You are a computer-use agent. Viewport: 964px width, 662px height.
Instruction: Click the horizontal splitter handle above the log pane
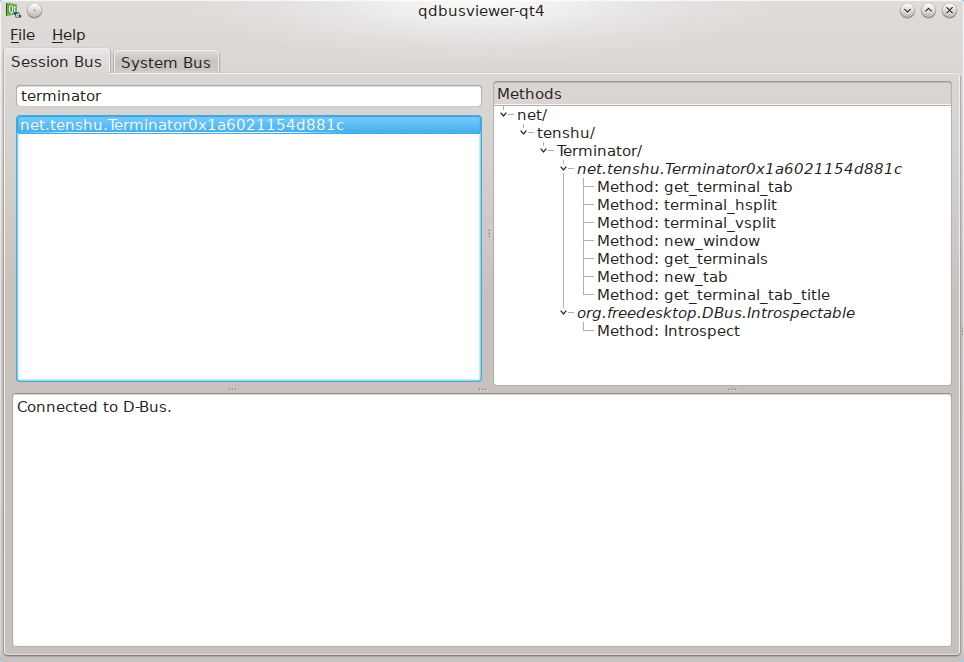pos(482,389)
